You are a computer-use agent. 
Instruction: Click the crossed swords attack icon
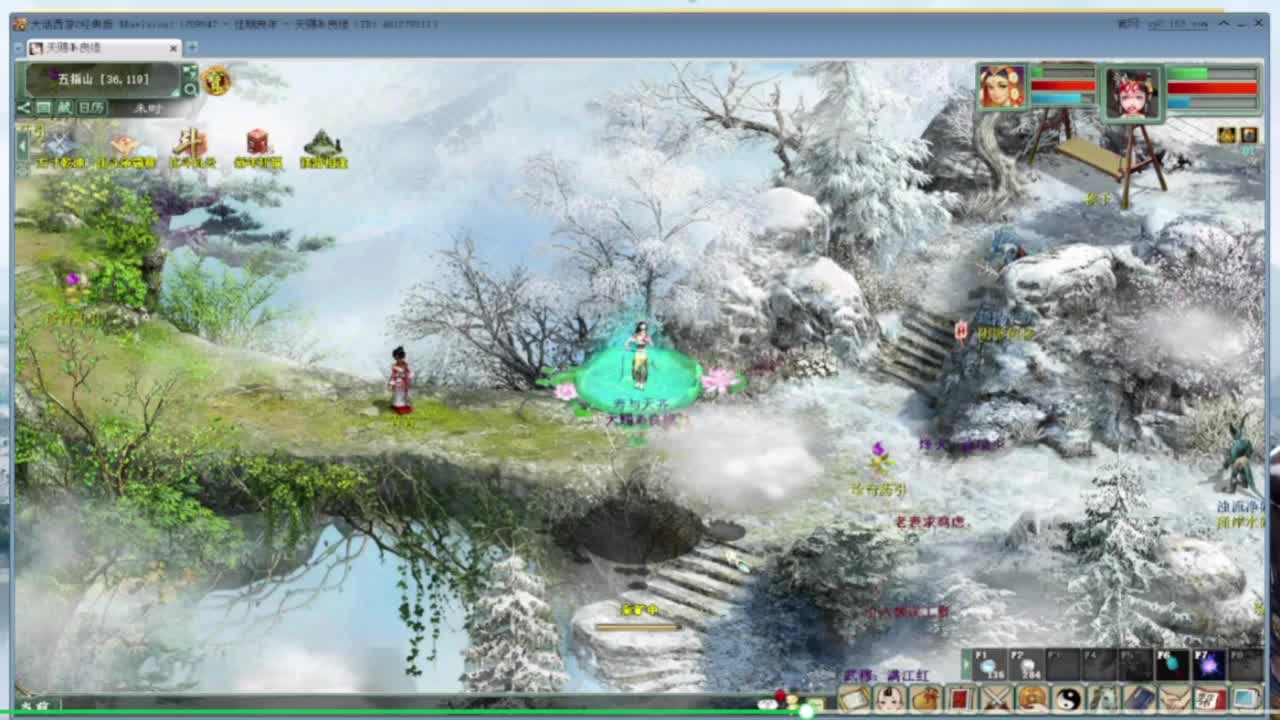point(997,698)
